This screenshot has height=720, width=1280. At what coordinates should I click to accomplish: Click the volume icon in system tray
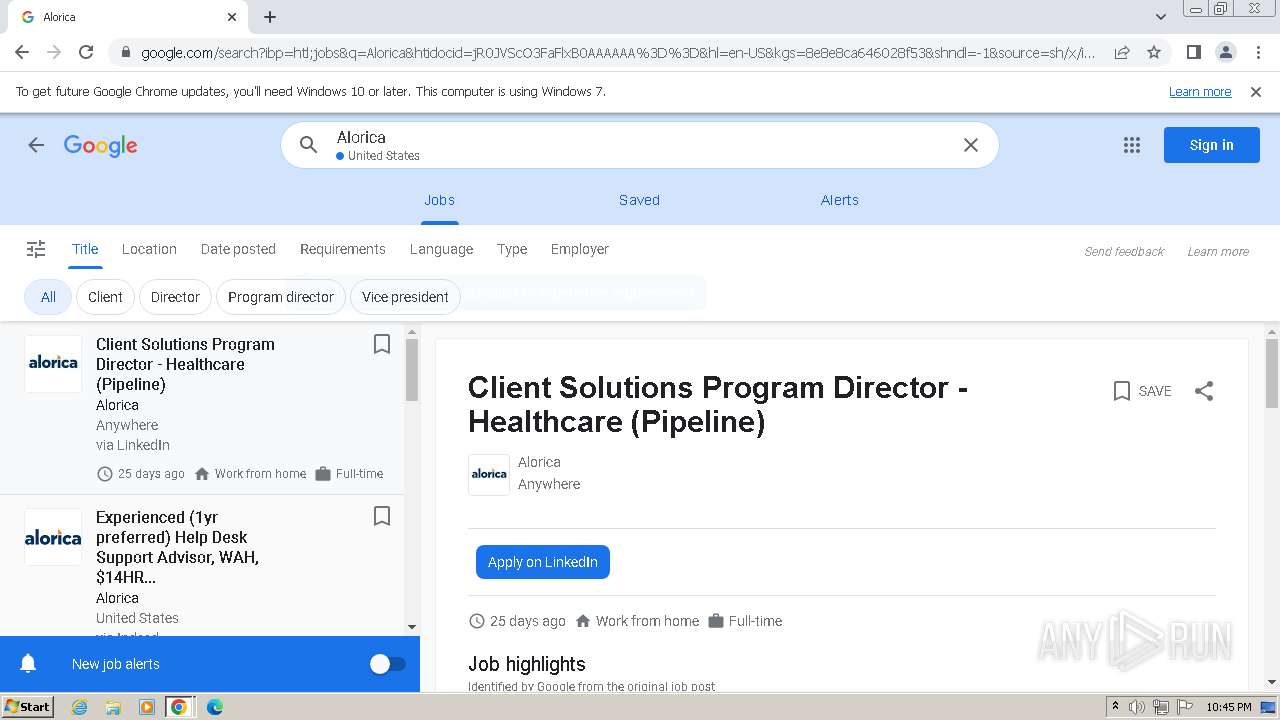pos(1137,707)
